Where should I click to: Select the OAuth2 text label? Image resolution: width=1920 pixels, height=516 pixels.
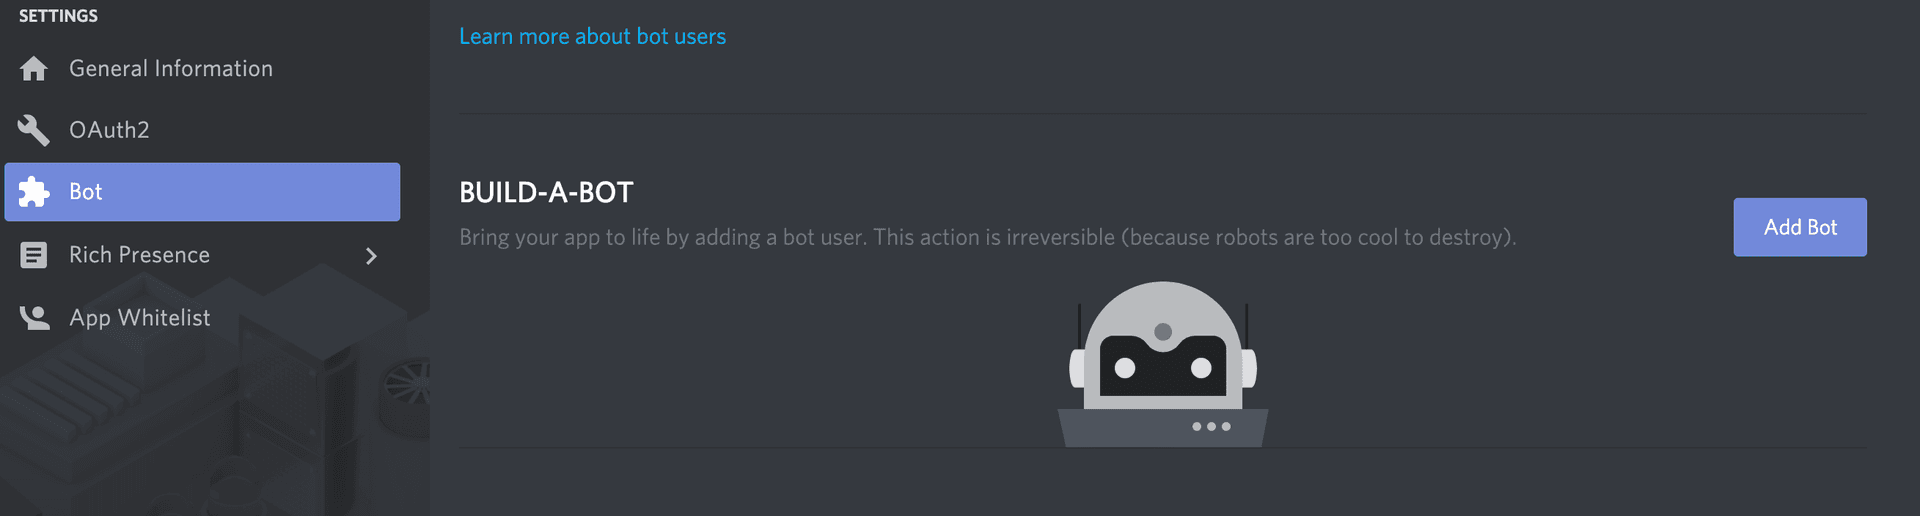(x=109, y=130)
